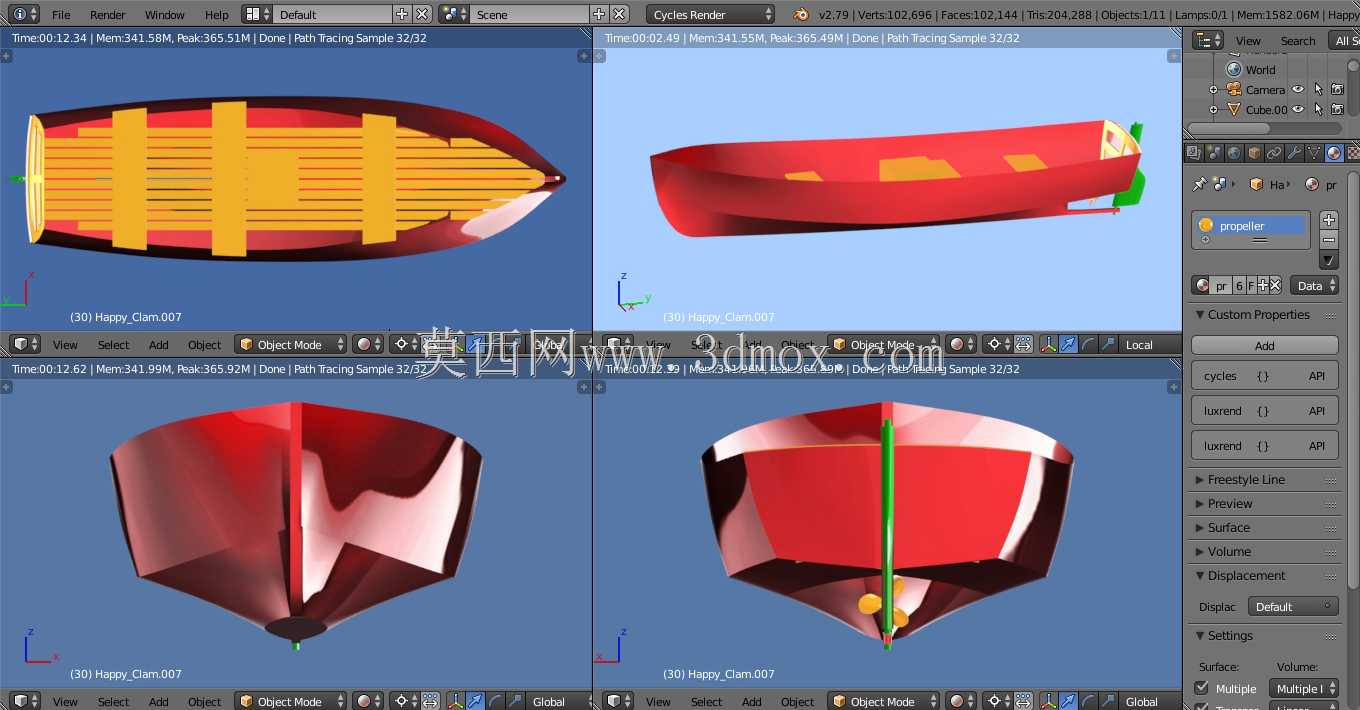Toggle selectability arrow for Camera
Image resolution: width=1360 pixels, height=710 pixels.
(x=1318, y=89)
